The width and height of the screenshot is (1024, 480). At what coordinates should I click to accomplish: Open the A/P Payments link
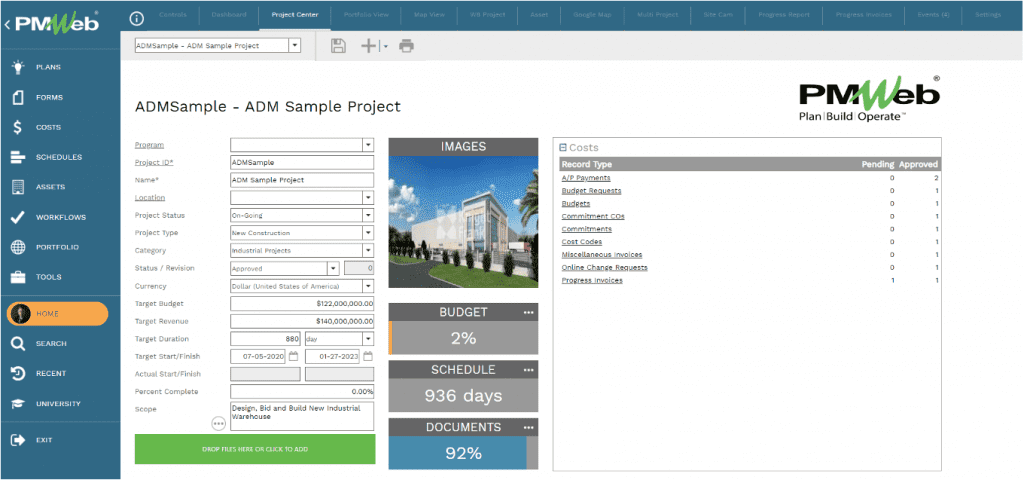586,178
